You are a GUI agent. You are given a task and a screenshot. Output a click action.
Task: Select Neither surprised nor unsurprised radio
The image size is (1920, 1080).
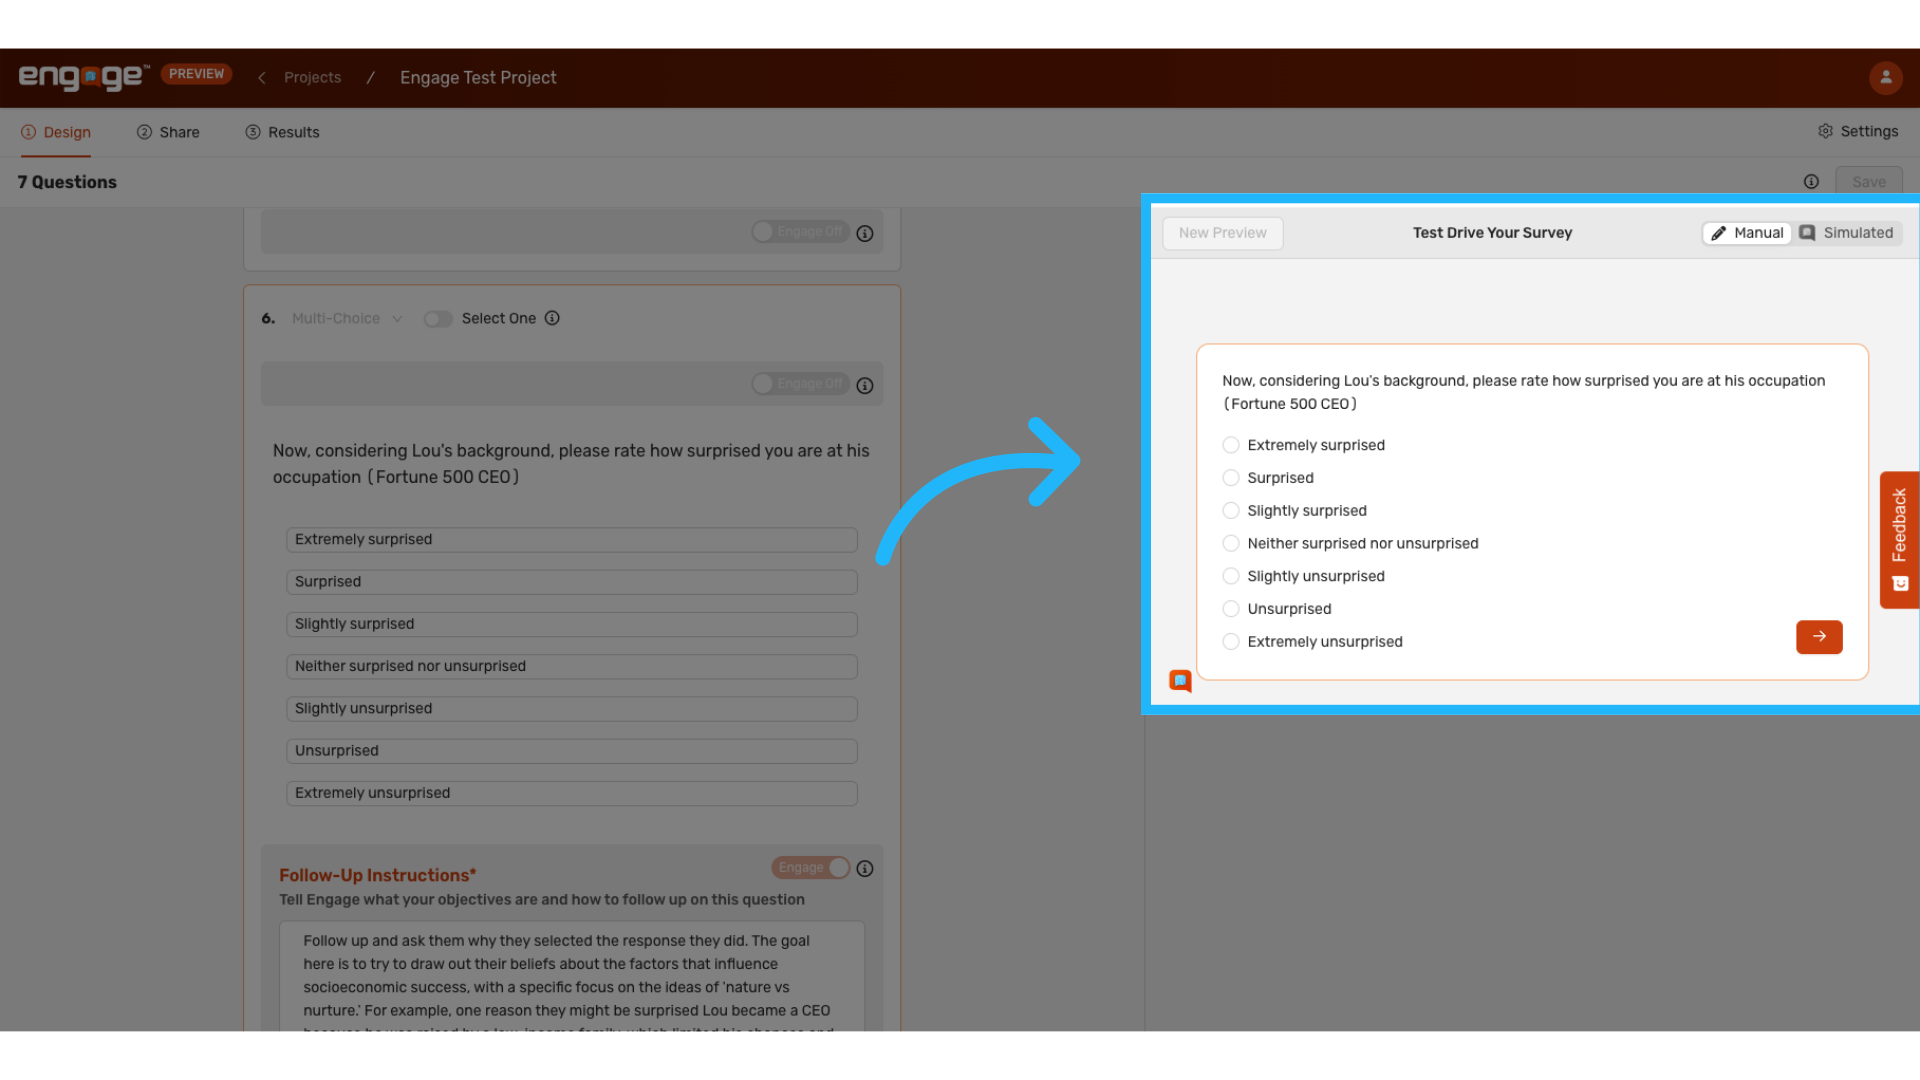(1231, 543)
